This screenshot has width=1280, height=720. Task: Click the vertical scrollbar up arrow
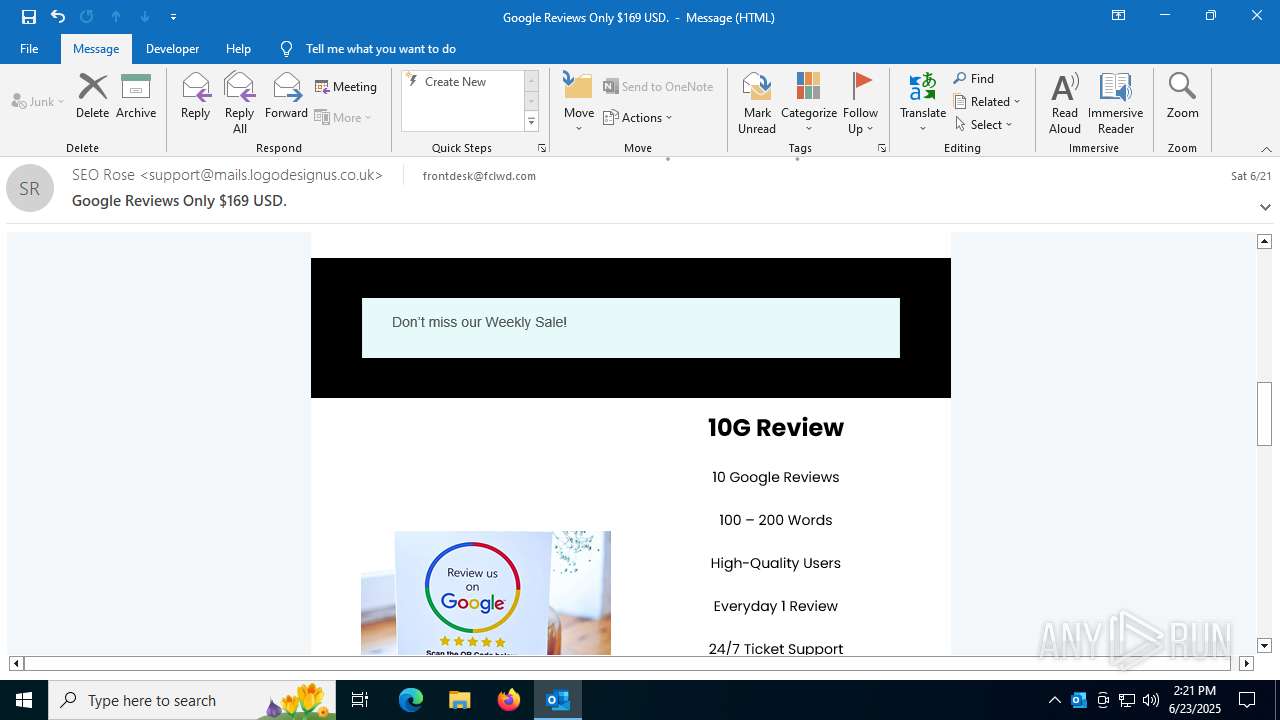point(1264,241)
